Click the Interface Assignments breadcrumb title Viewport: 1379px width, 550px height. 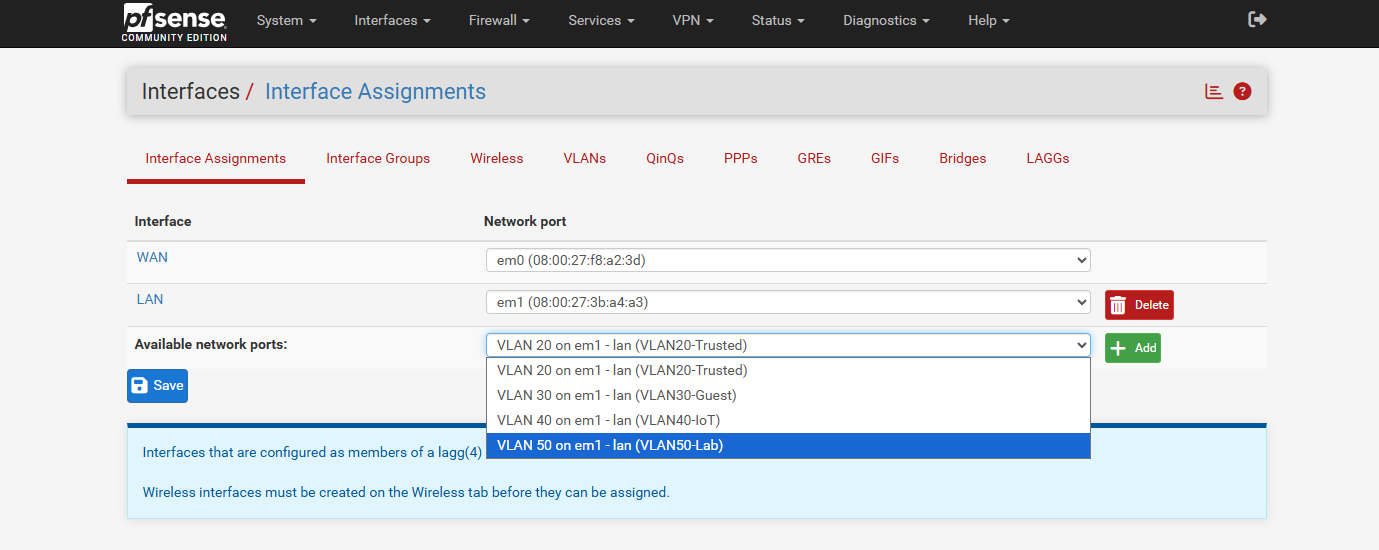tap(375, 91)
